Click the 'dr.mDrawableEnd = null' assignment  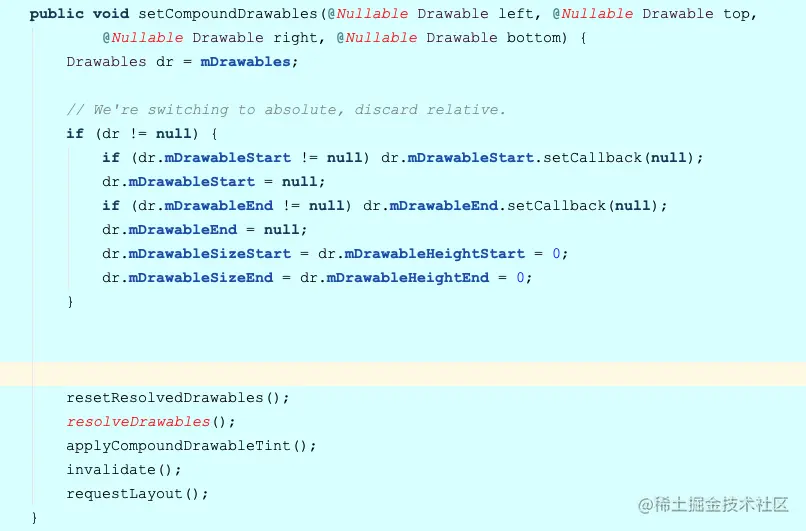pyautogui.click(x=205, y=229)
